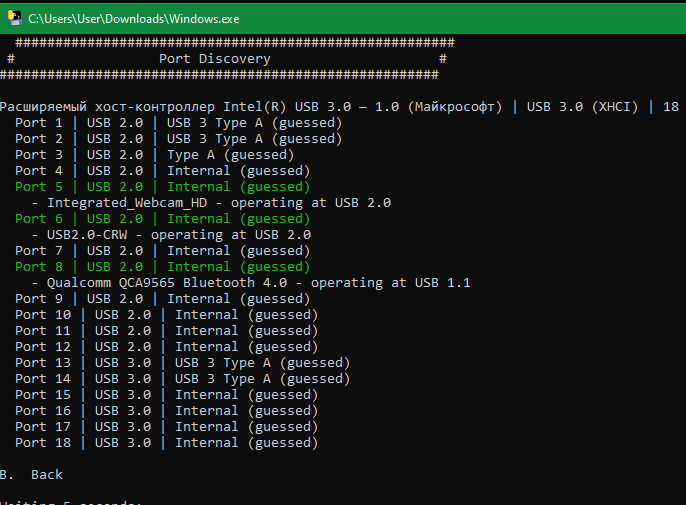The height and width of the screenshot is (505, 686).
Task: Click the Port 9 Internal entry
Action: [x=162, y=299]
